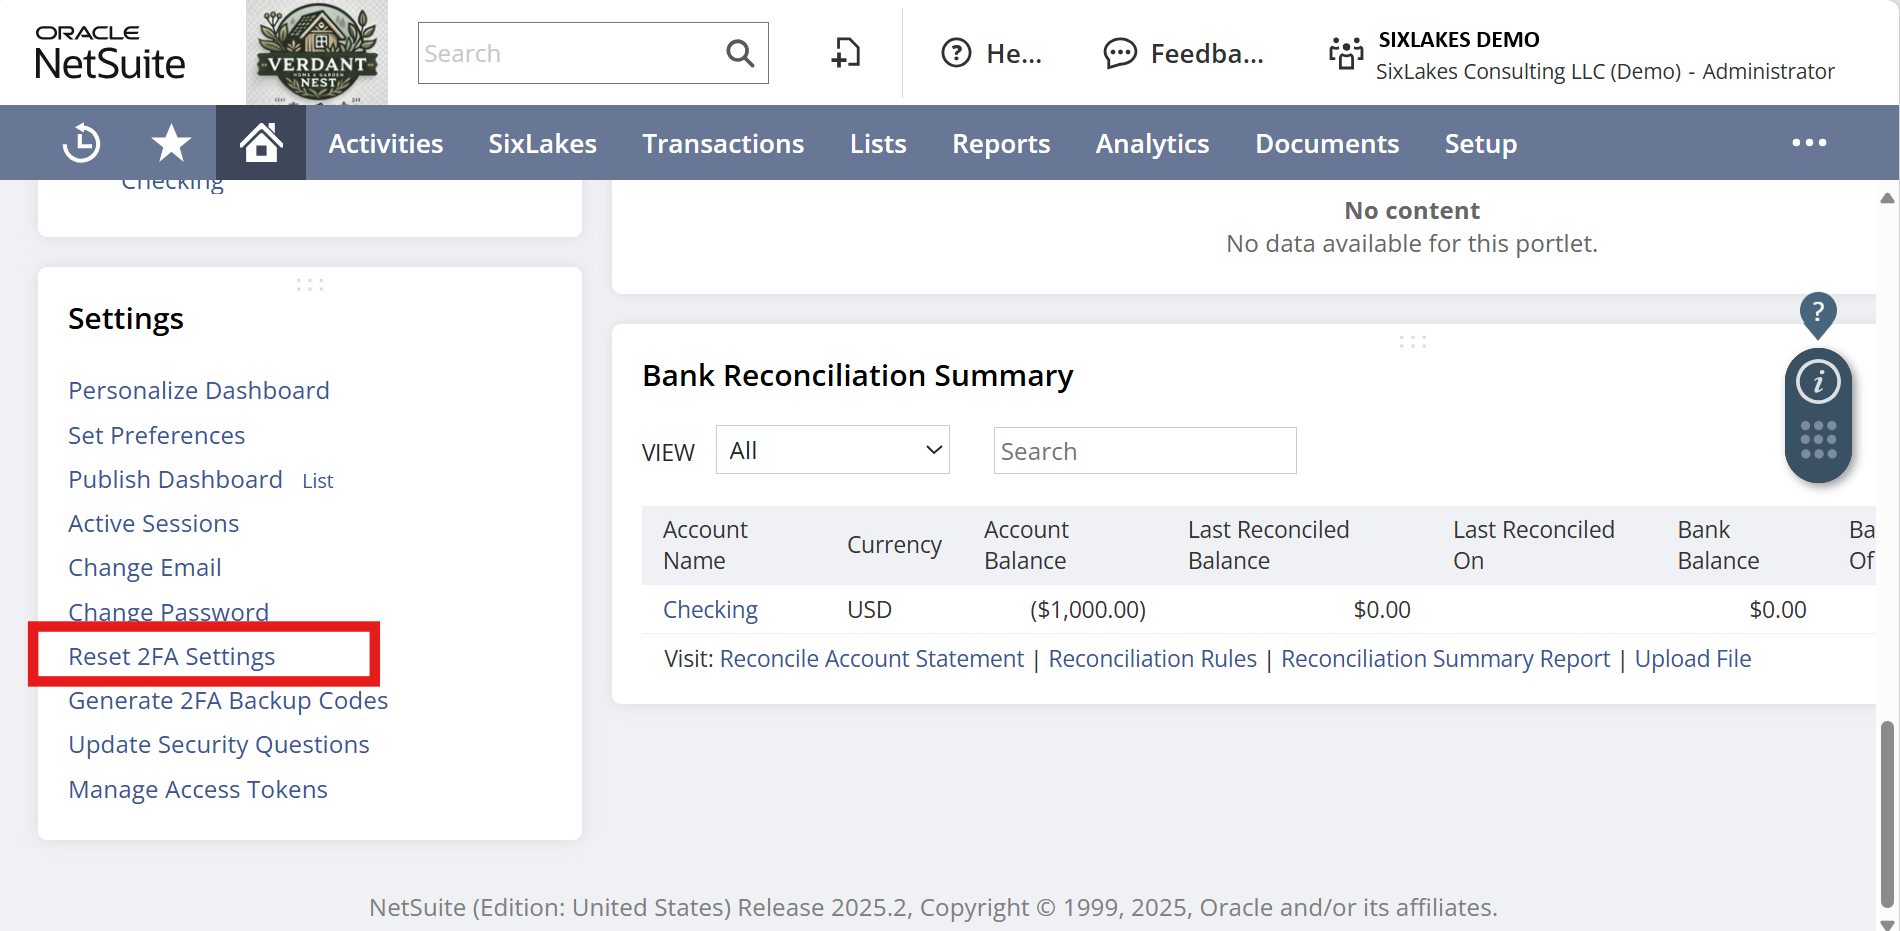
Task: Open the shortcuts star icon
Action: coord(171,142)
